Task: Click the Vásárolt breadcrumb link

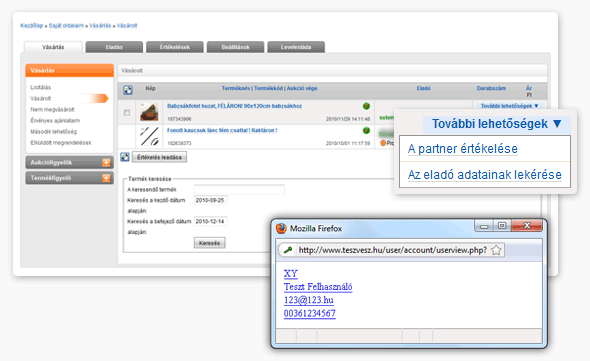Action: 127,26
